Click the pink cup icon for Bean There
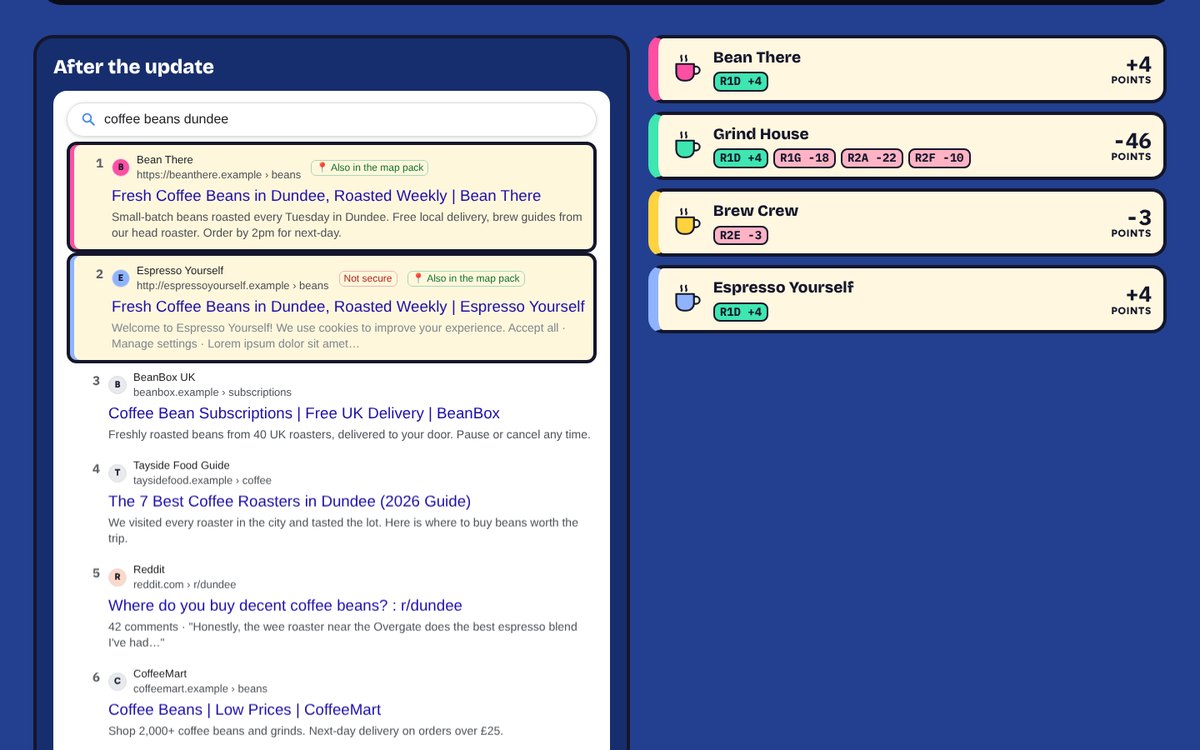The height and width of the screenshot is (750, 1200). (687, 68)
